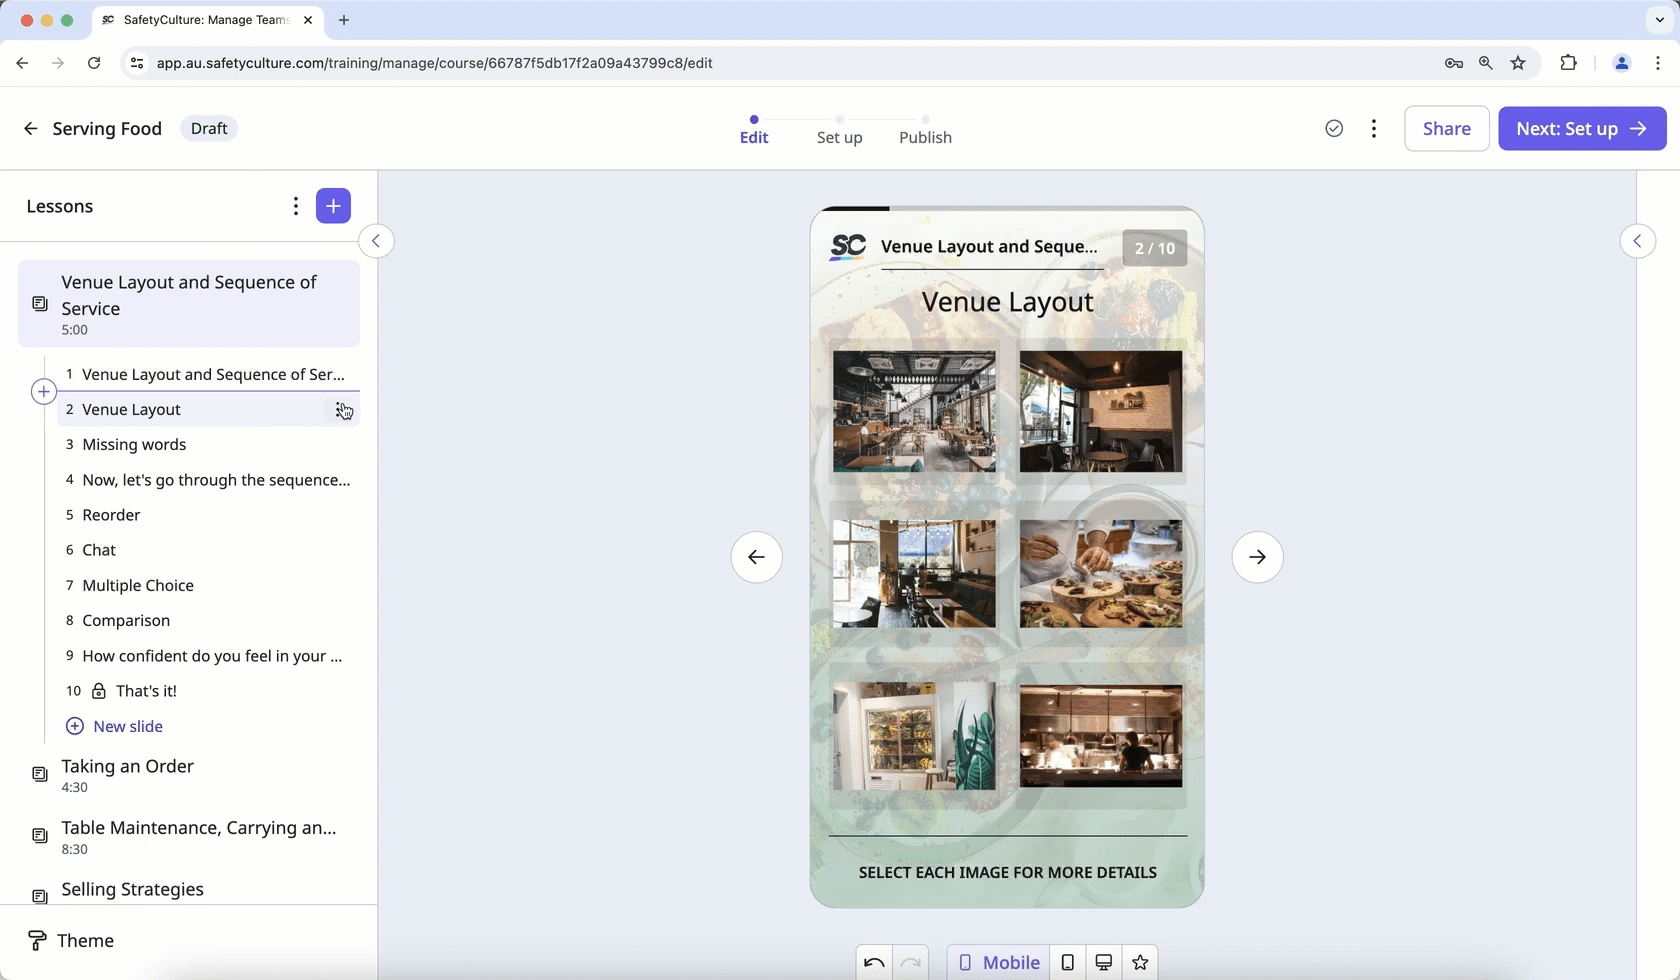Select slide 7 Multiple Choice
1680x980 pixels.
pos(207,585)
